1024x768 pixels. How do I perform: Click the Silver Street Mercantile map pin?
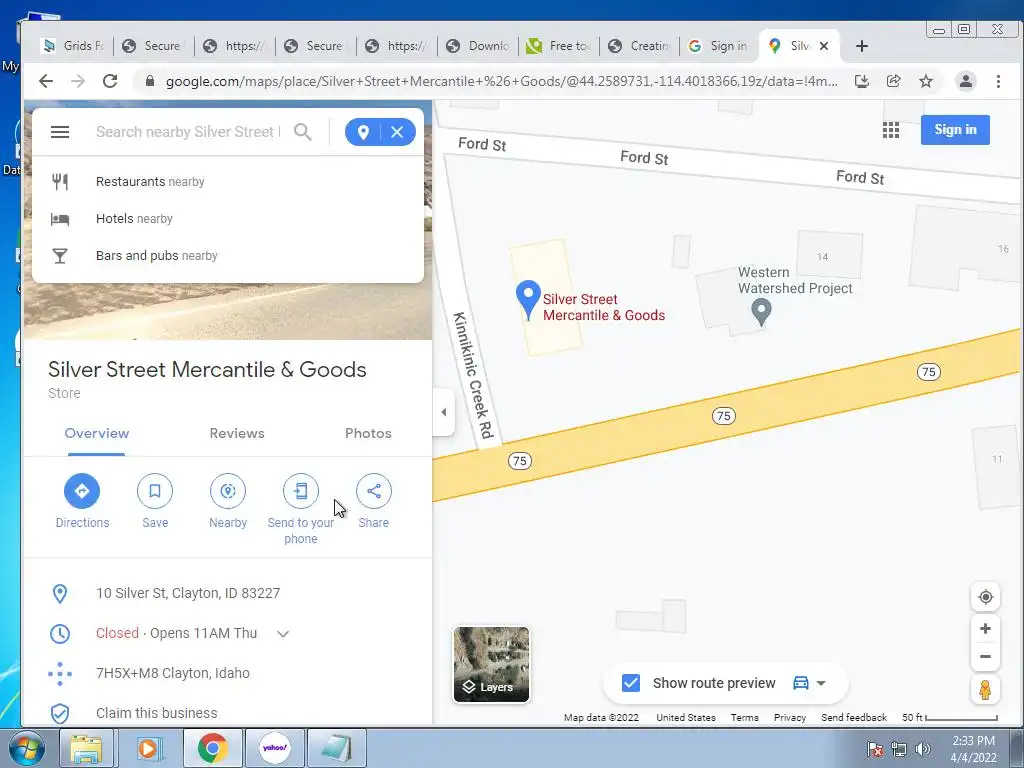pos(528,299)
